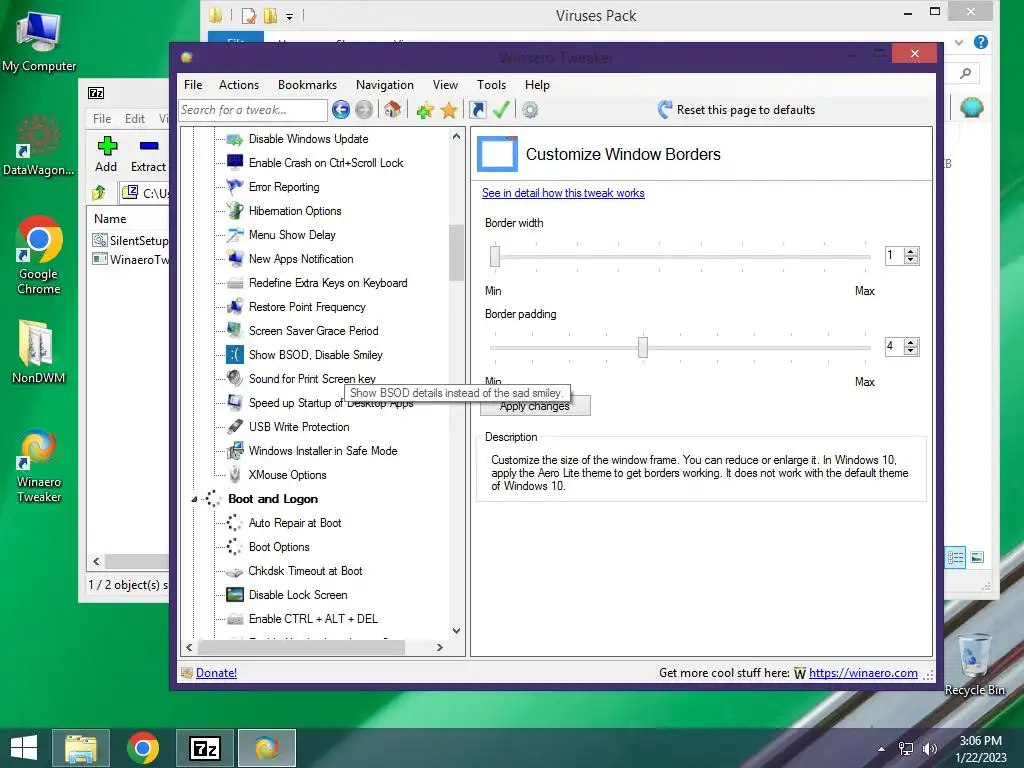
Task: Switch to Chrome on the taskbar
Action: pos(143,748)
